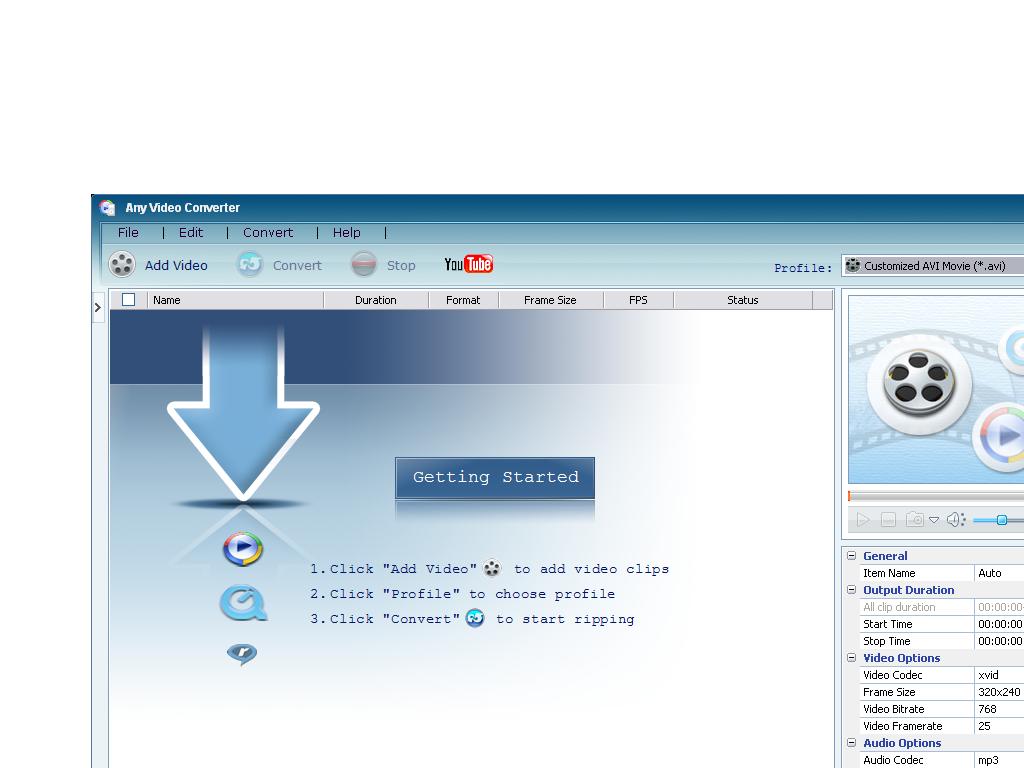The width and height of the screenshot is (1024, 768).
Task: Adjust the volume slider
Action: 1001,520
